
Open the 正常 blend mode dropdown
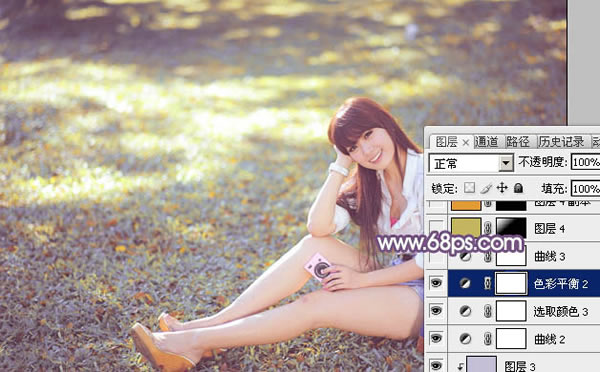point(506,163)
